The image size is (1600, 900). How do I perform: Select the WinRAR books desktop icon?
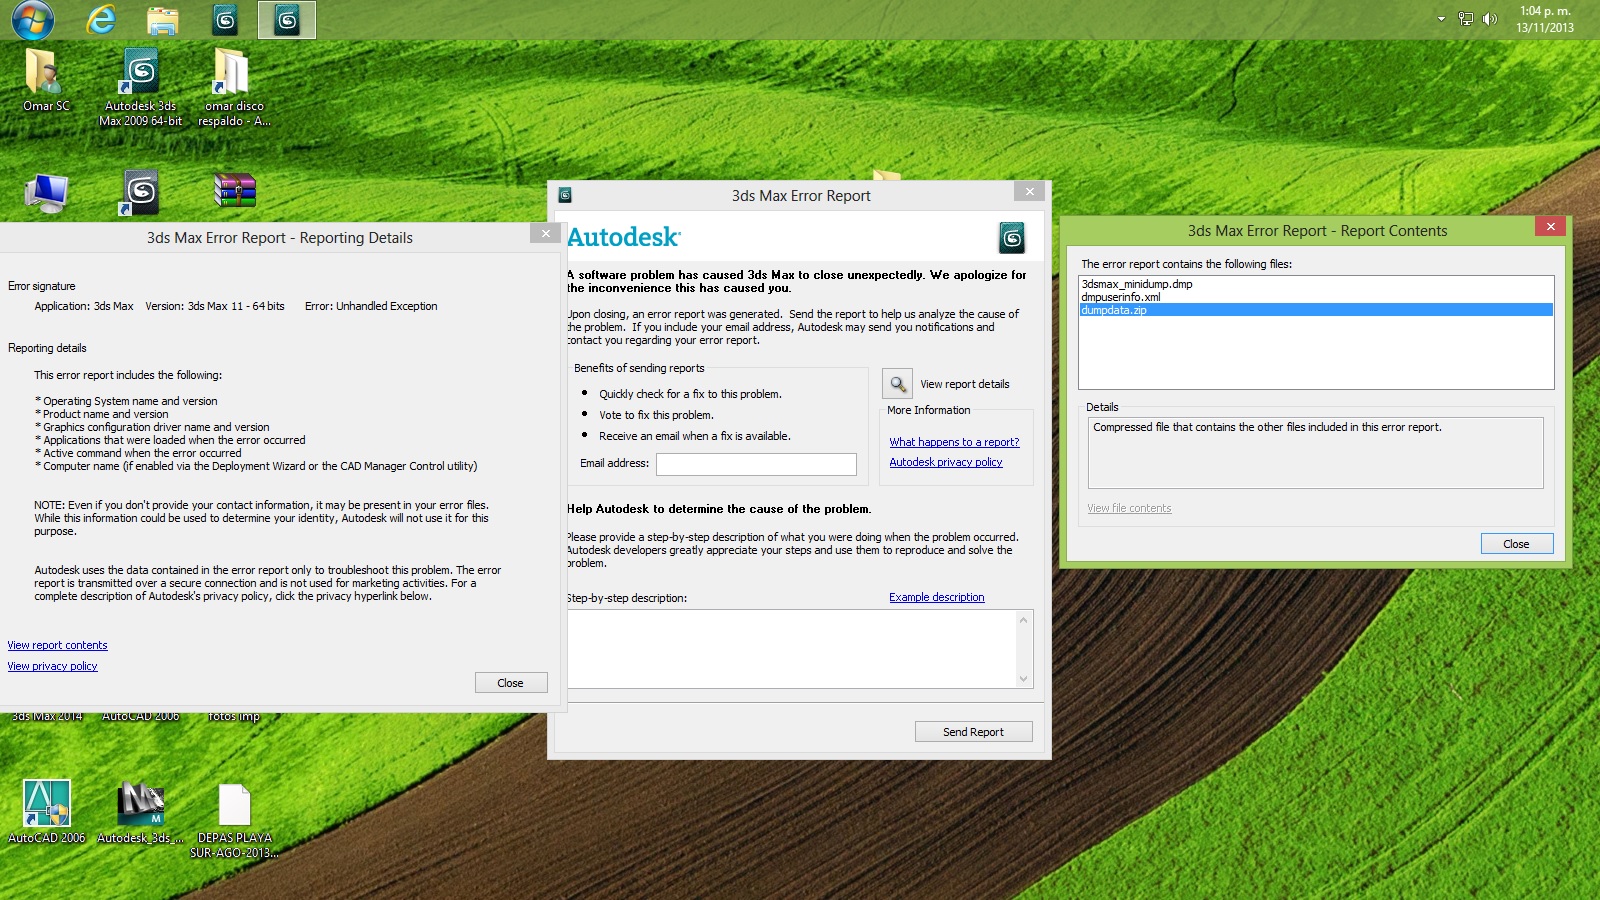(235, 190)
